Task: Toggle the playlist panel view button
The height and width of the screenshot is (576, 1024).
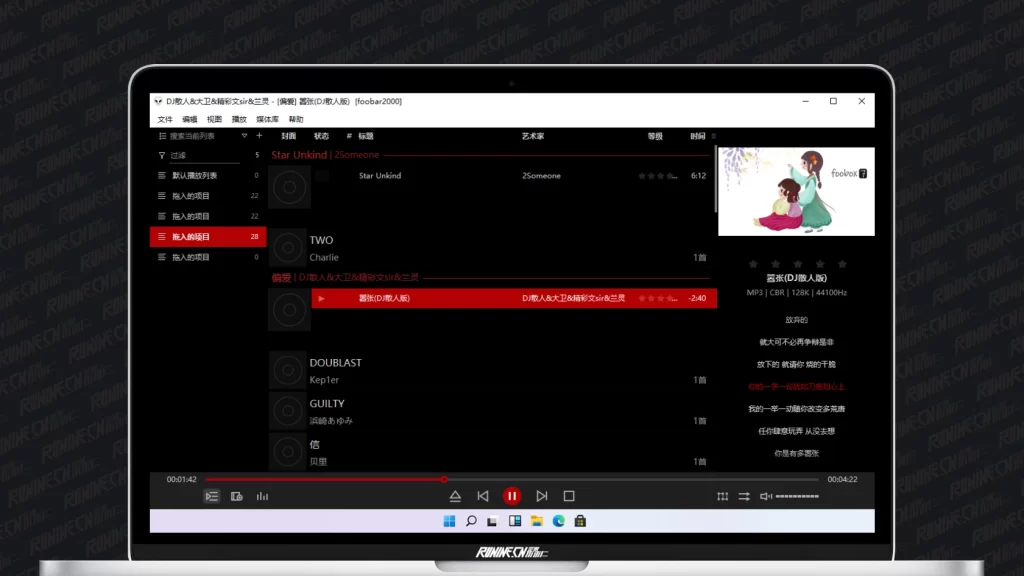Action: coord(211,496)
